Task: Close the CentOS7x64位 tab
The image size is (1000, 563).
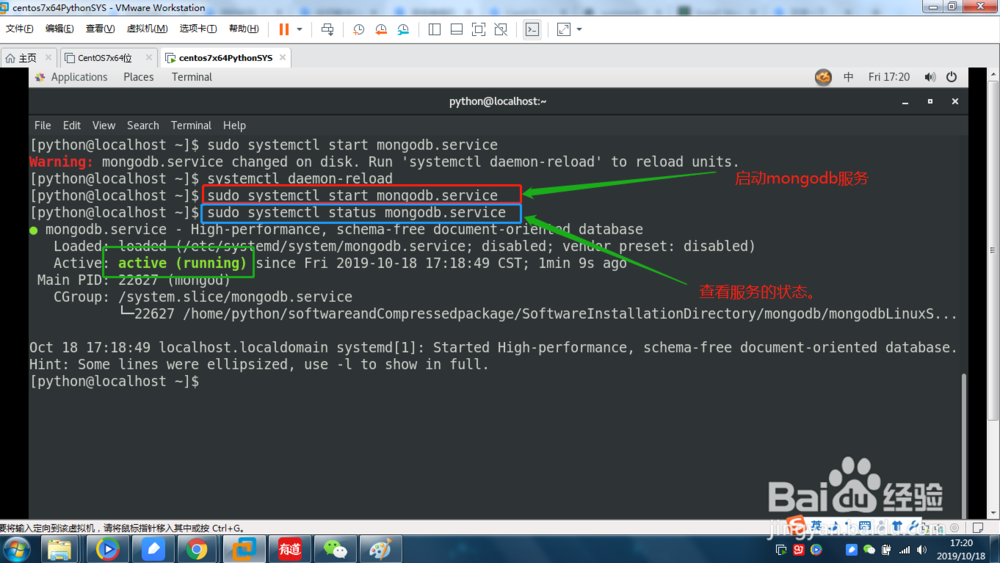Action: pyautogui.click(x=149, y=57)
